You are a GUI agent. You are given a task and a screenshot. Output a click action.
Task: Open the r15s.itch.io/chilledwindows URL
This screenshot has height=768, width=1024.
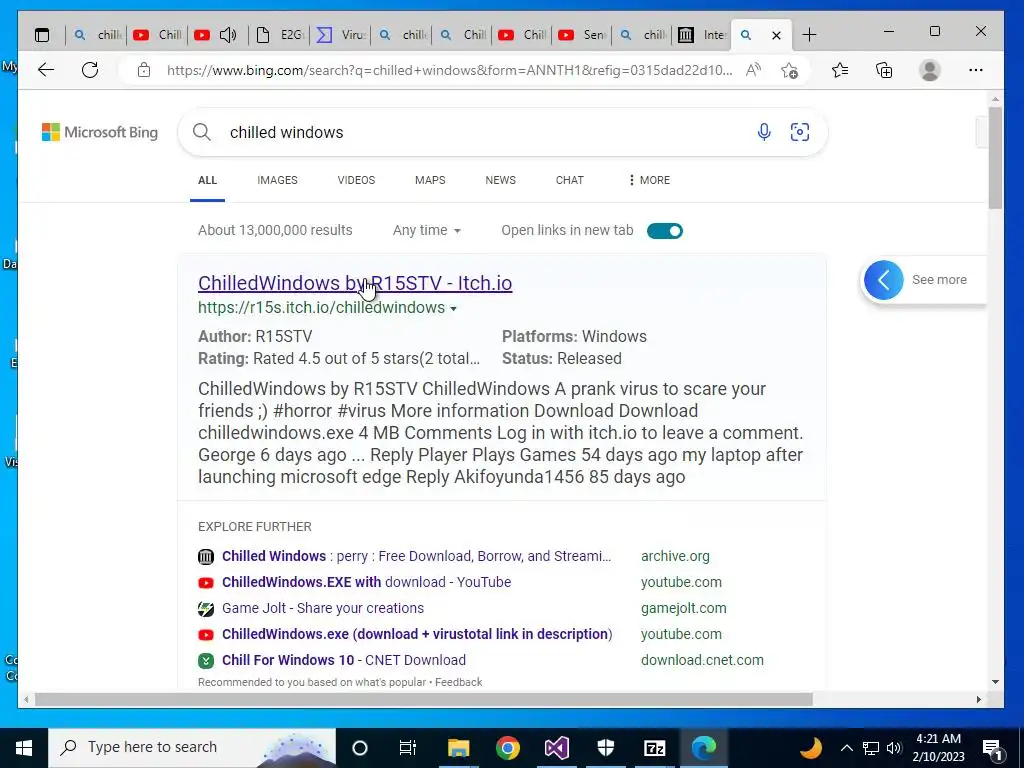[321, 308]
